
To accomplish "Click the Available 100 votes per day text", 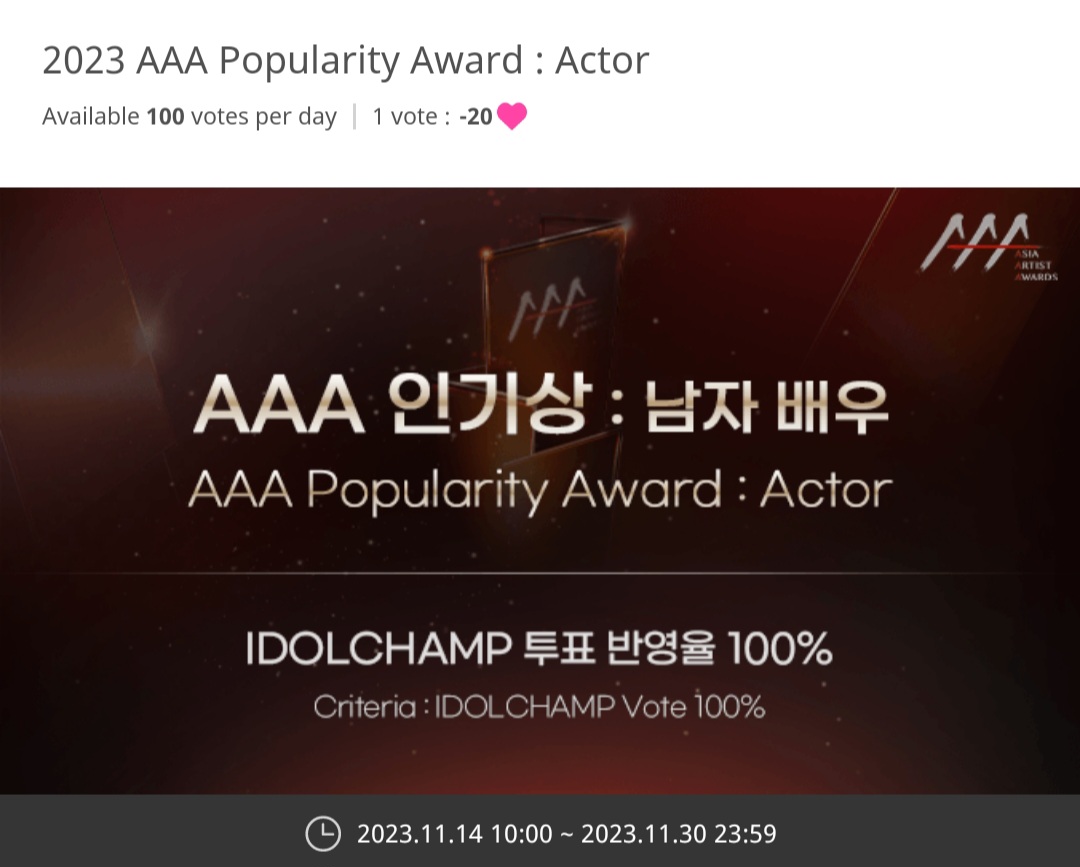I will (x=189, y=116).
